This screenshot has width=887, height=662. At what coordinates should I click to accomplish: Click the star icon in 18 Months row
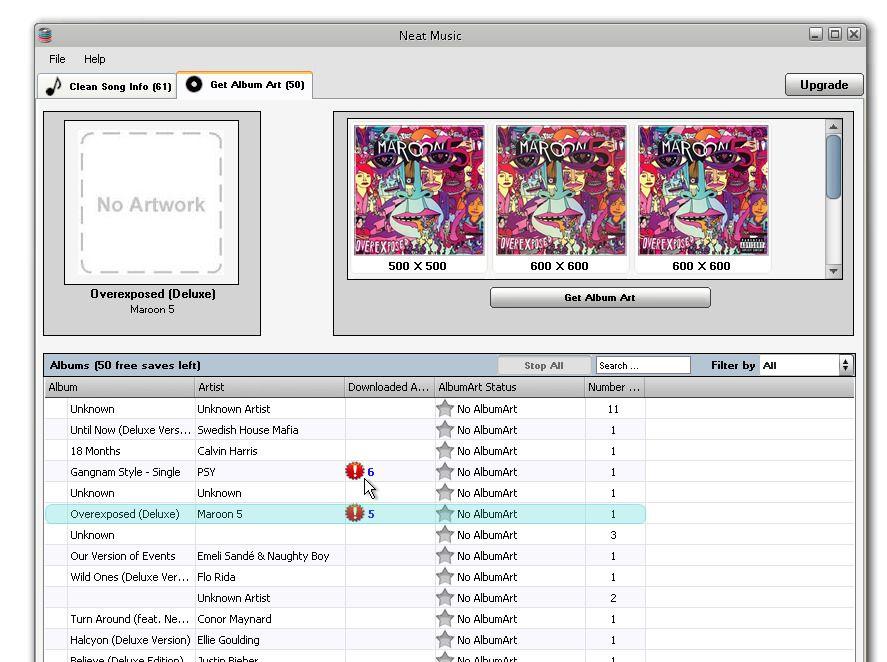pyautogui.click(x=445, y=450)
